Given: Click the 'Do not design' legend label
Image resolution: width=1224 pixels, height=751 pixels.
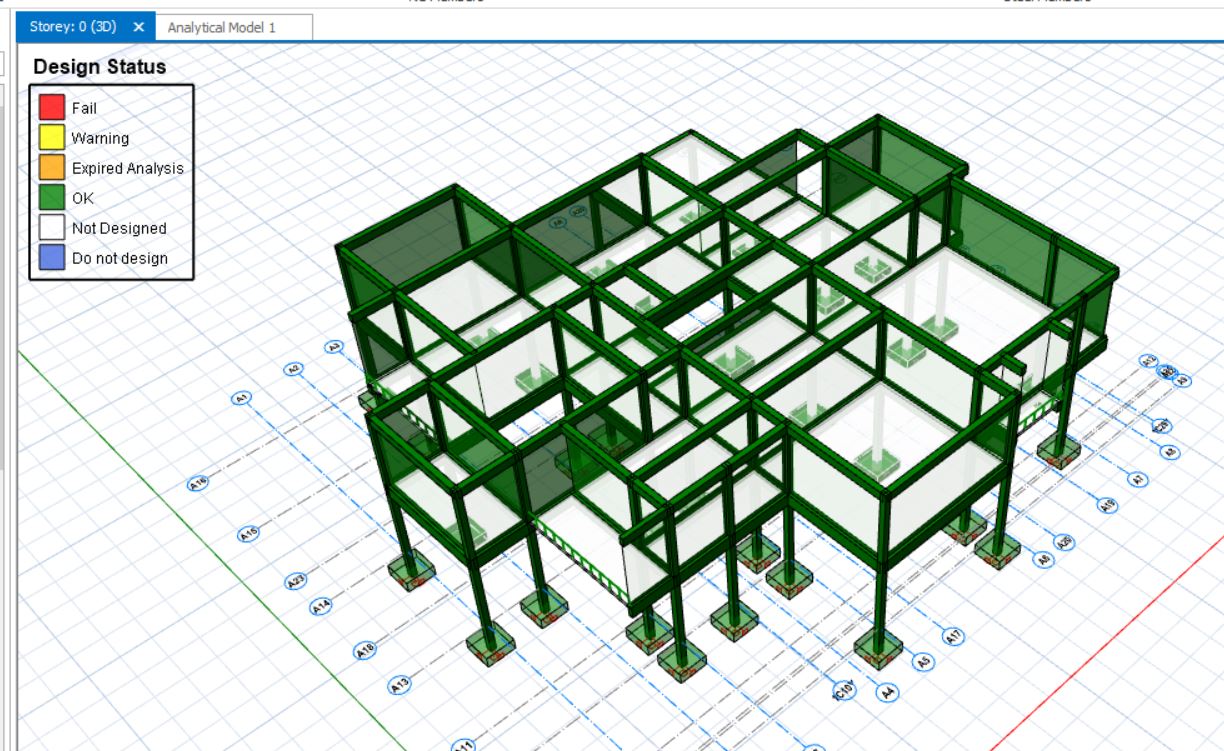Looking at the screenshot, I should point(120,258).
